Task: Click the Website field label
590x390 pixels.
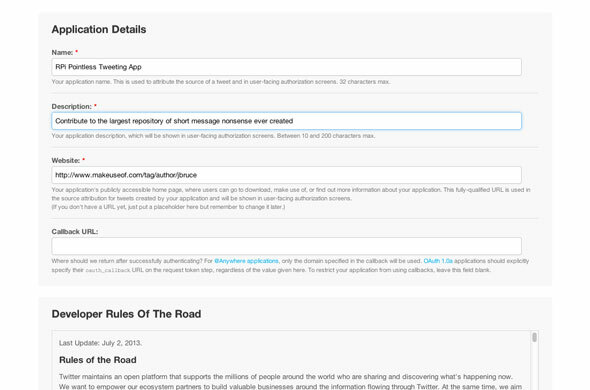Action: pyautogui.click(x=66, y=160)
